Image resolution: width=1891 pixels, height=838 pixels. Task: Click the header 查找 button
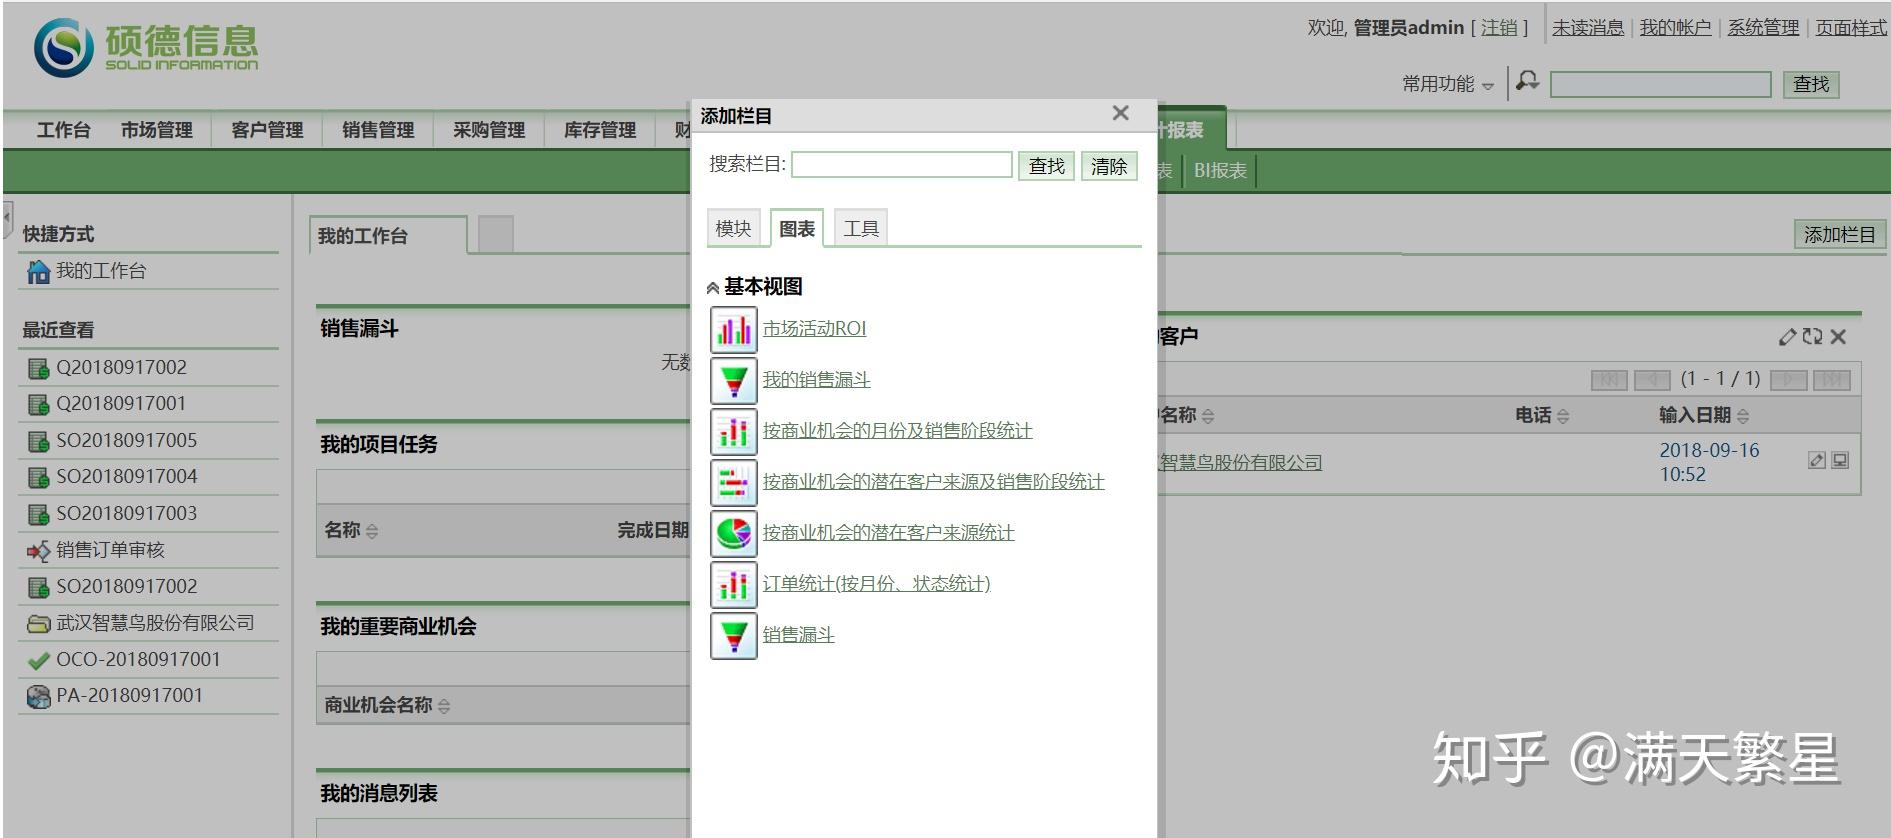(1811, 85)
